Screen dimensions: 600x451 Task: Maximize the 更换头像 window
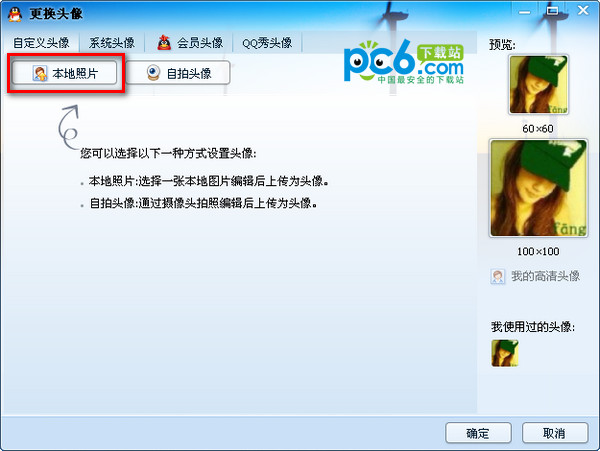tap(553, 11)
